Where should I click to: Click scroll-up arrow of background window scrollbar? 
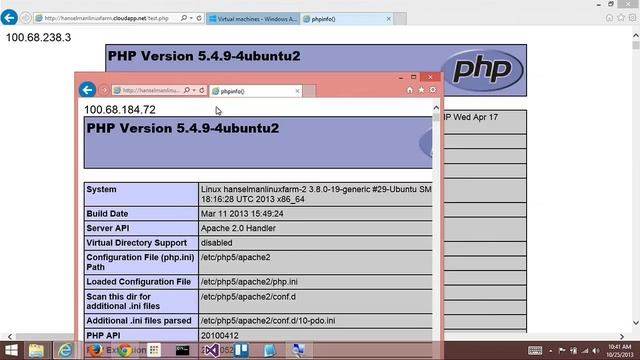click(x=636, y=36)
